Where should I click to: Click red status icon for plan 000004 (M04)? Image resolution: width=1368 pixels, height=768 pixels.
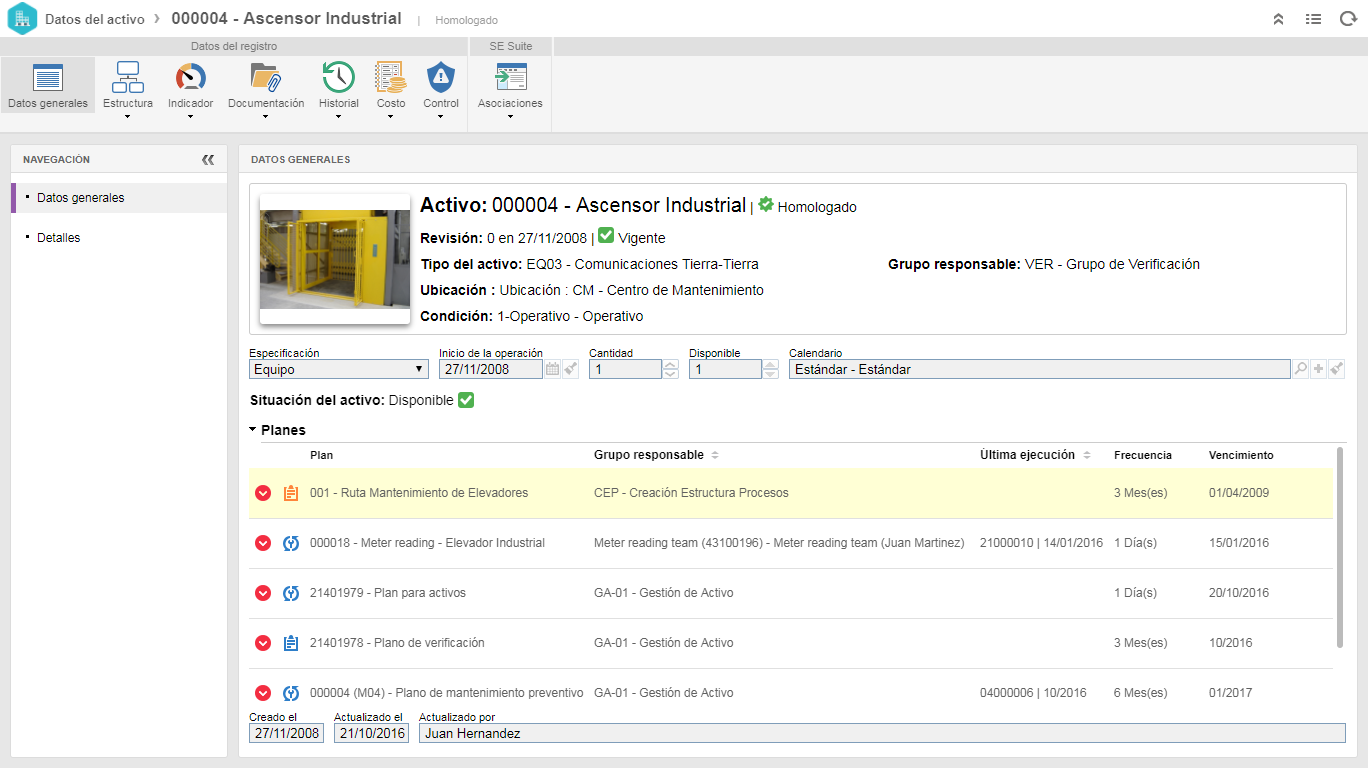(x=263, y=693)
